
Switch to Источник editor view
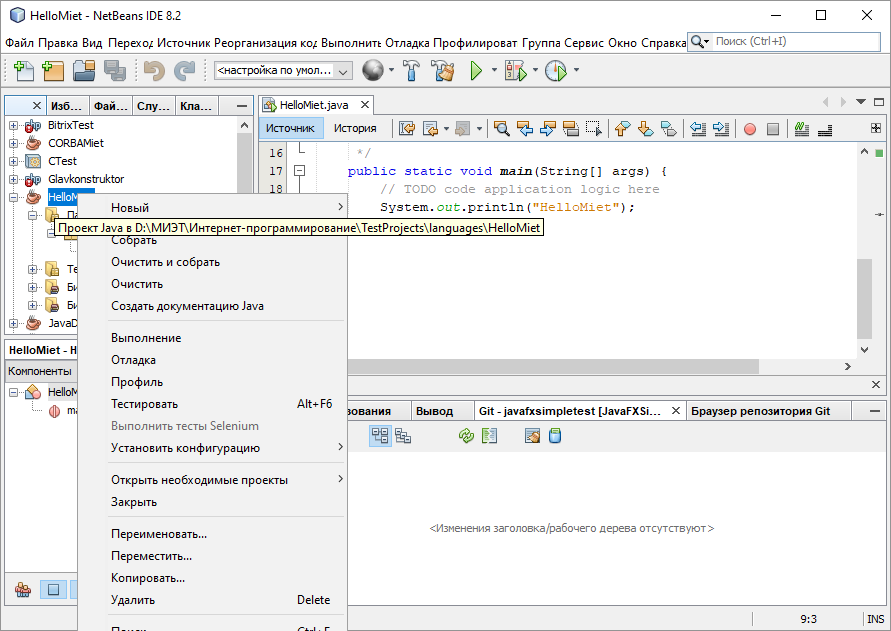point(290,128)
